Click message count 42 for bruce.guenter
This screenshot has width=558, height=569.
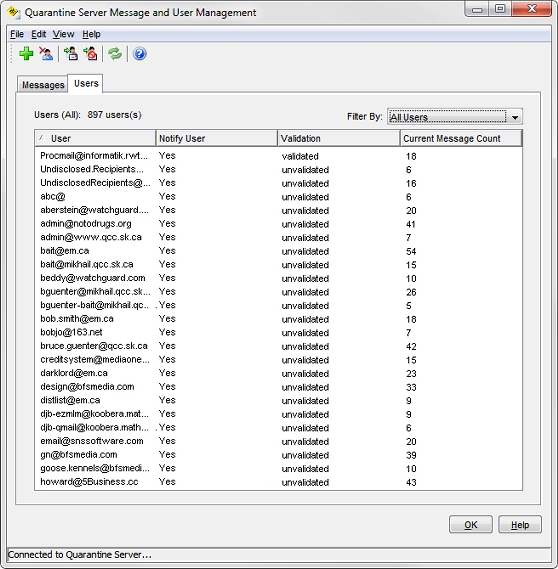coord(411,347)
